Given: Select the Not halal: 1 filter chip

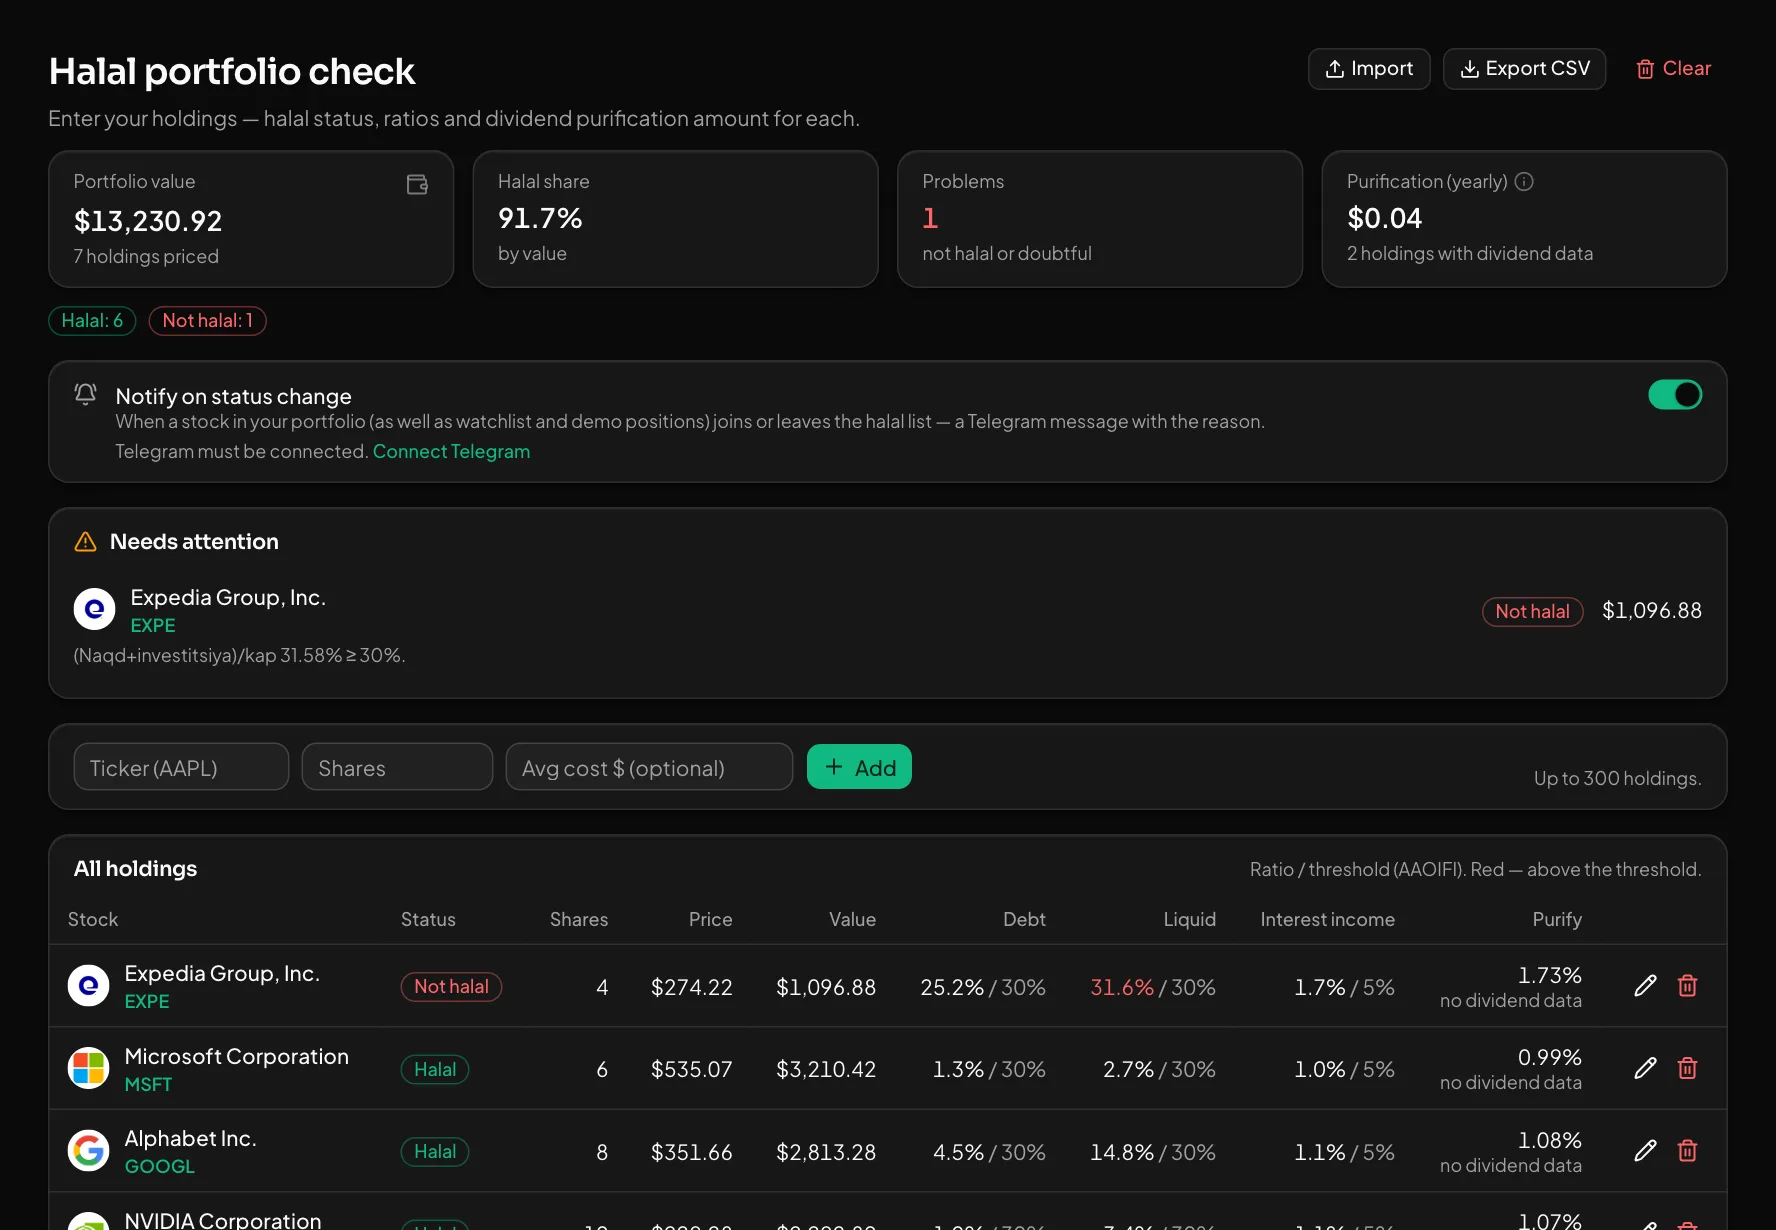Looking at the screenshot, I should pos(207,321).
